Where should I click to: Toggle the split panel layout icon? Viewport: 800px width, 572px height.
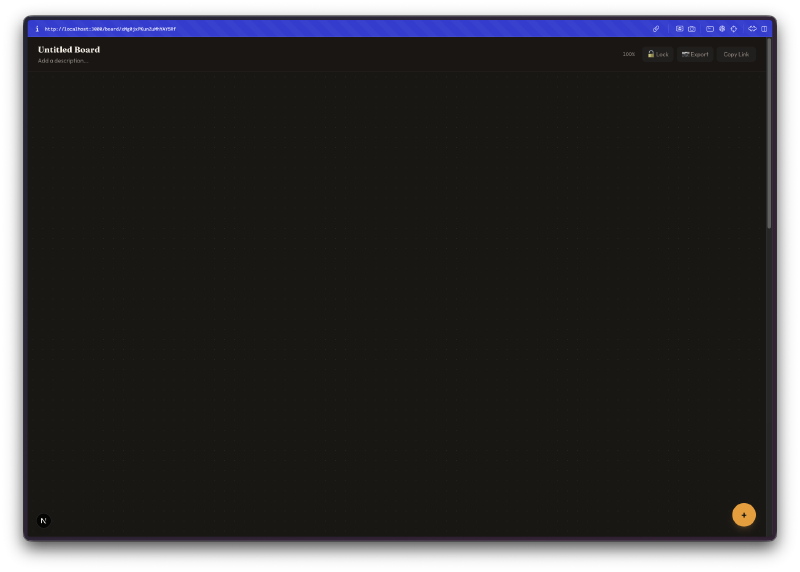pyautogui.click(x=764, y=29)
